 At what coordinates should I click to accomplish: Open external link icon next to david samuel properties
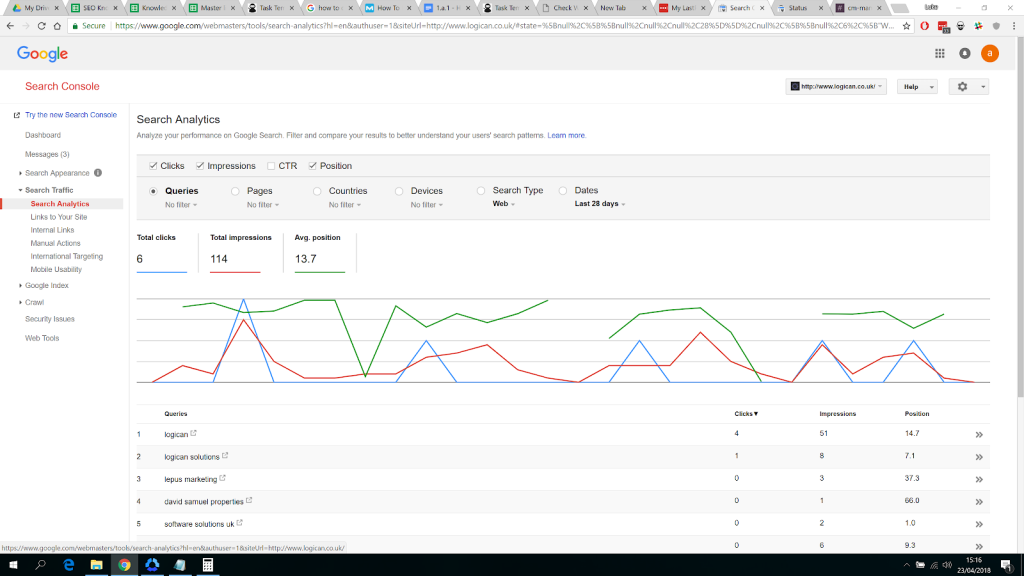249,500
